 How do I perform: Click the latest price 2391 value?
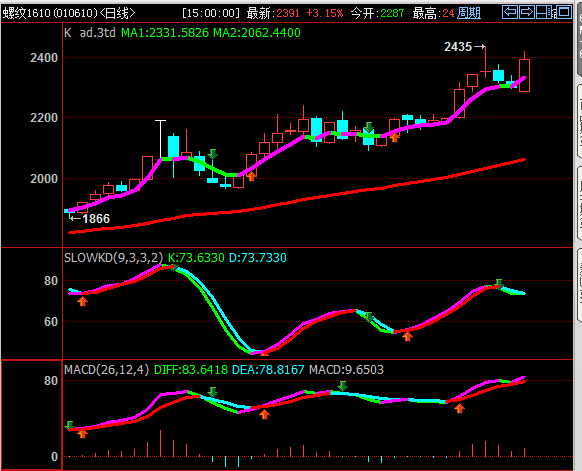(288, 13)
